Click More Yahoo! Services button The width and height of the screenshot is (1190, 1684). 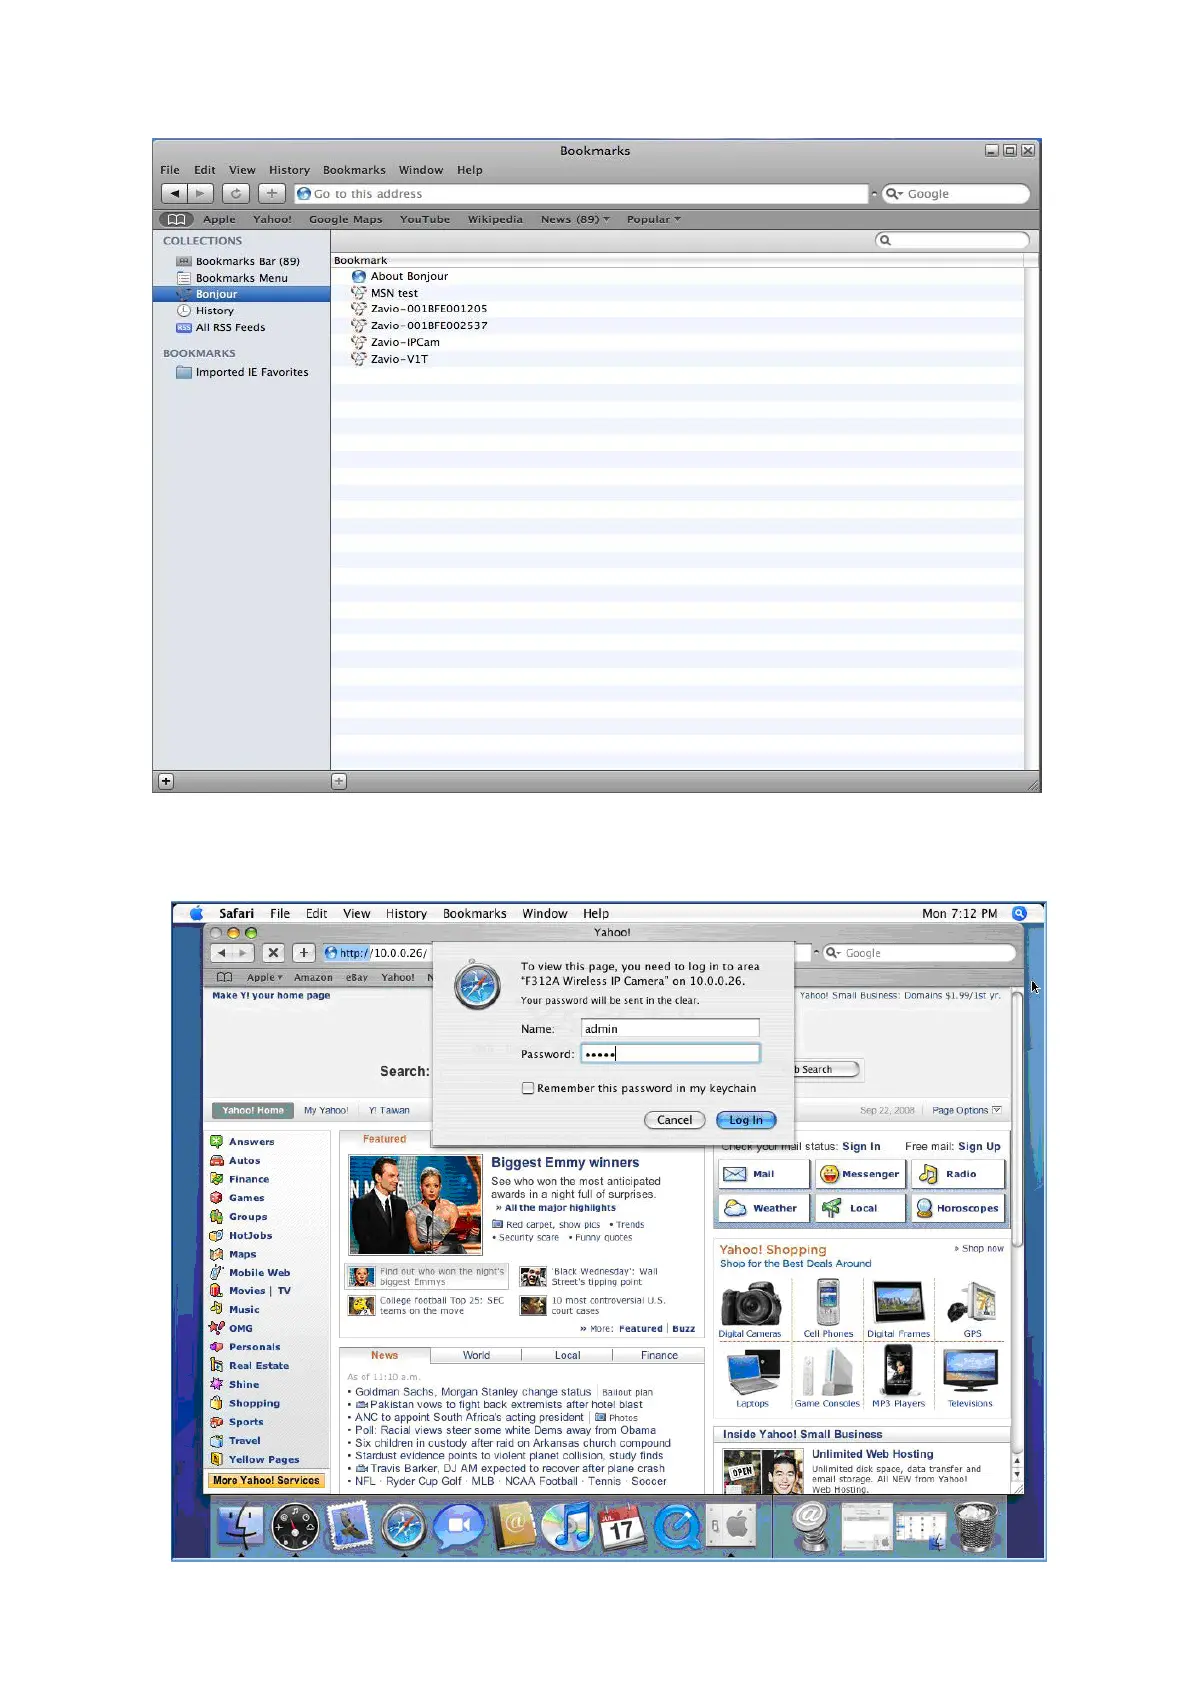(266, 1480)
